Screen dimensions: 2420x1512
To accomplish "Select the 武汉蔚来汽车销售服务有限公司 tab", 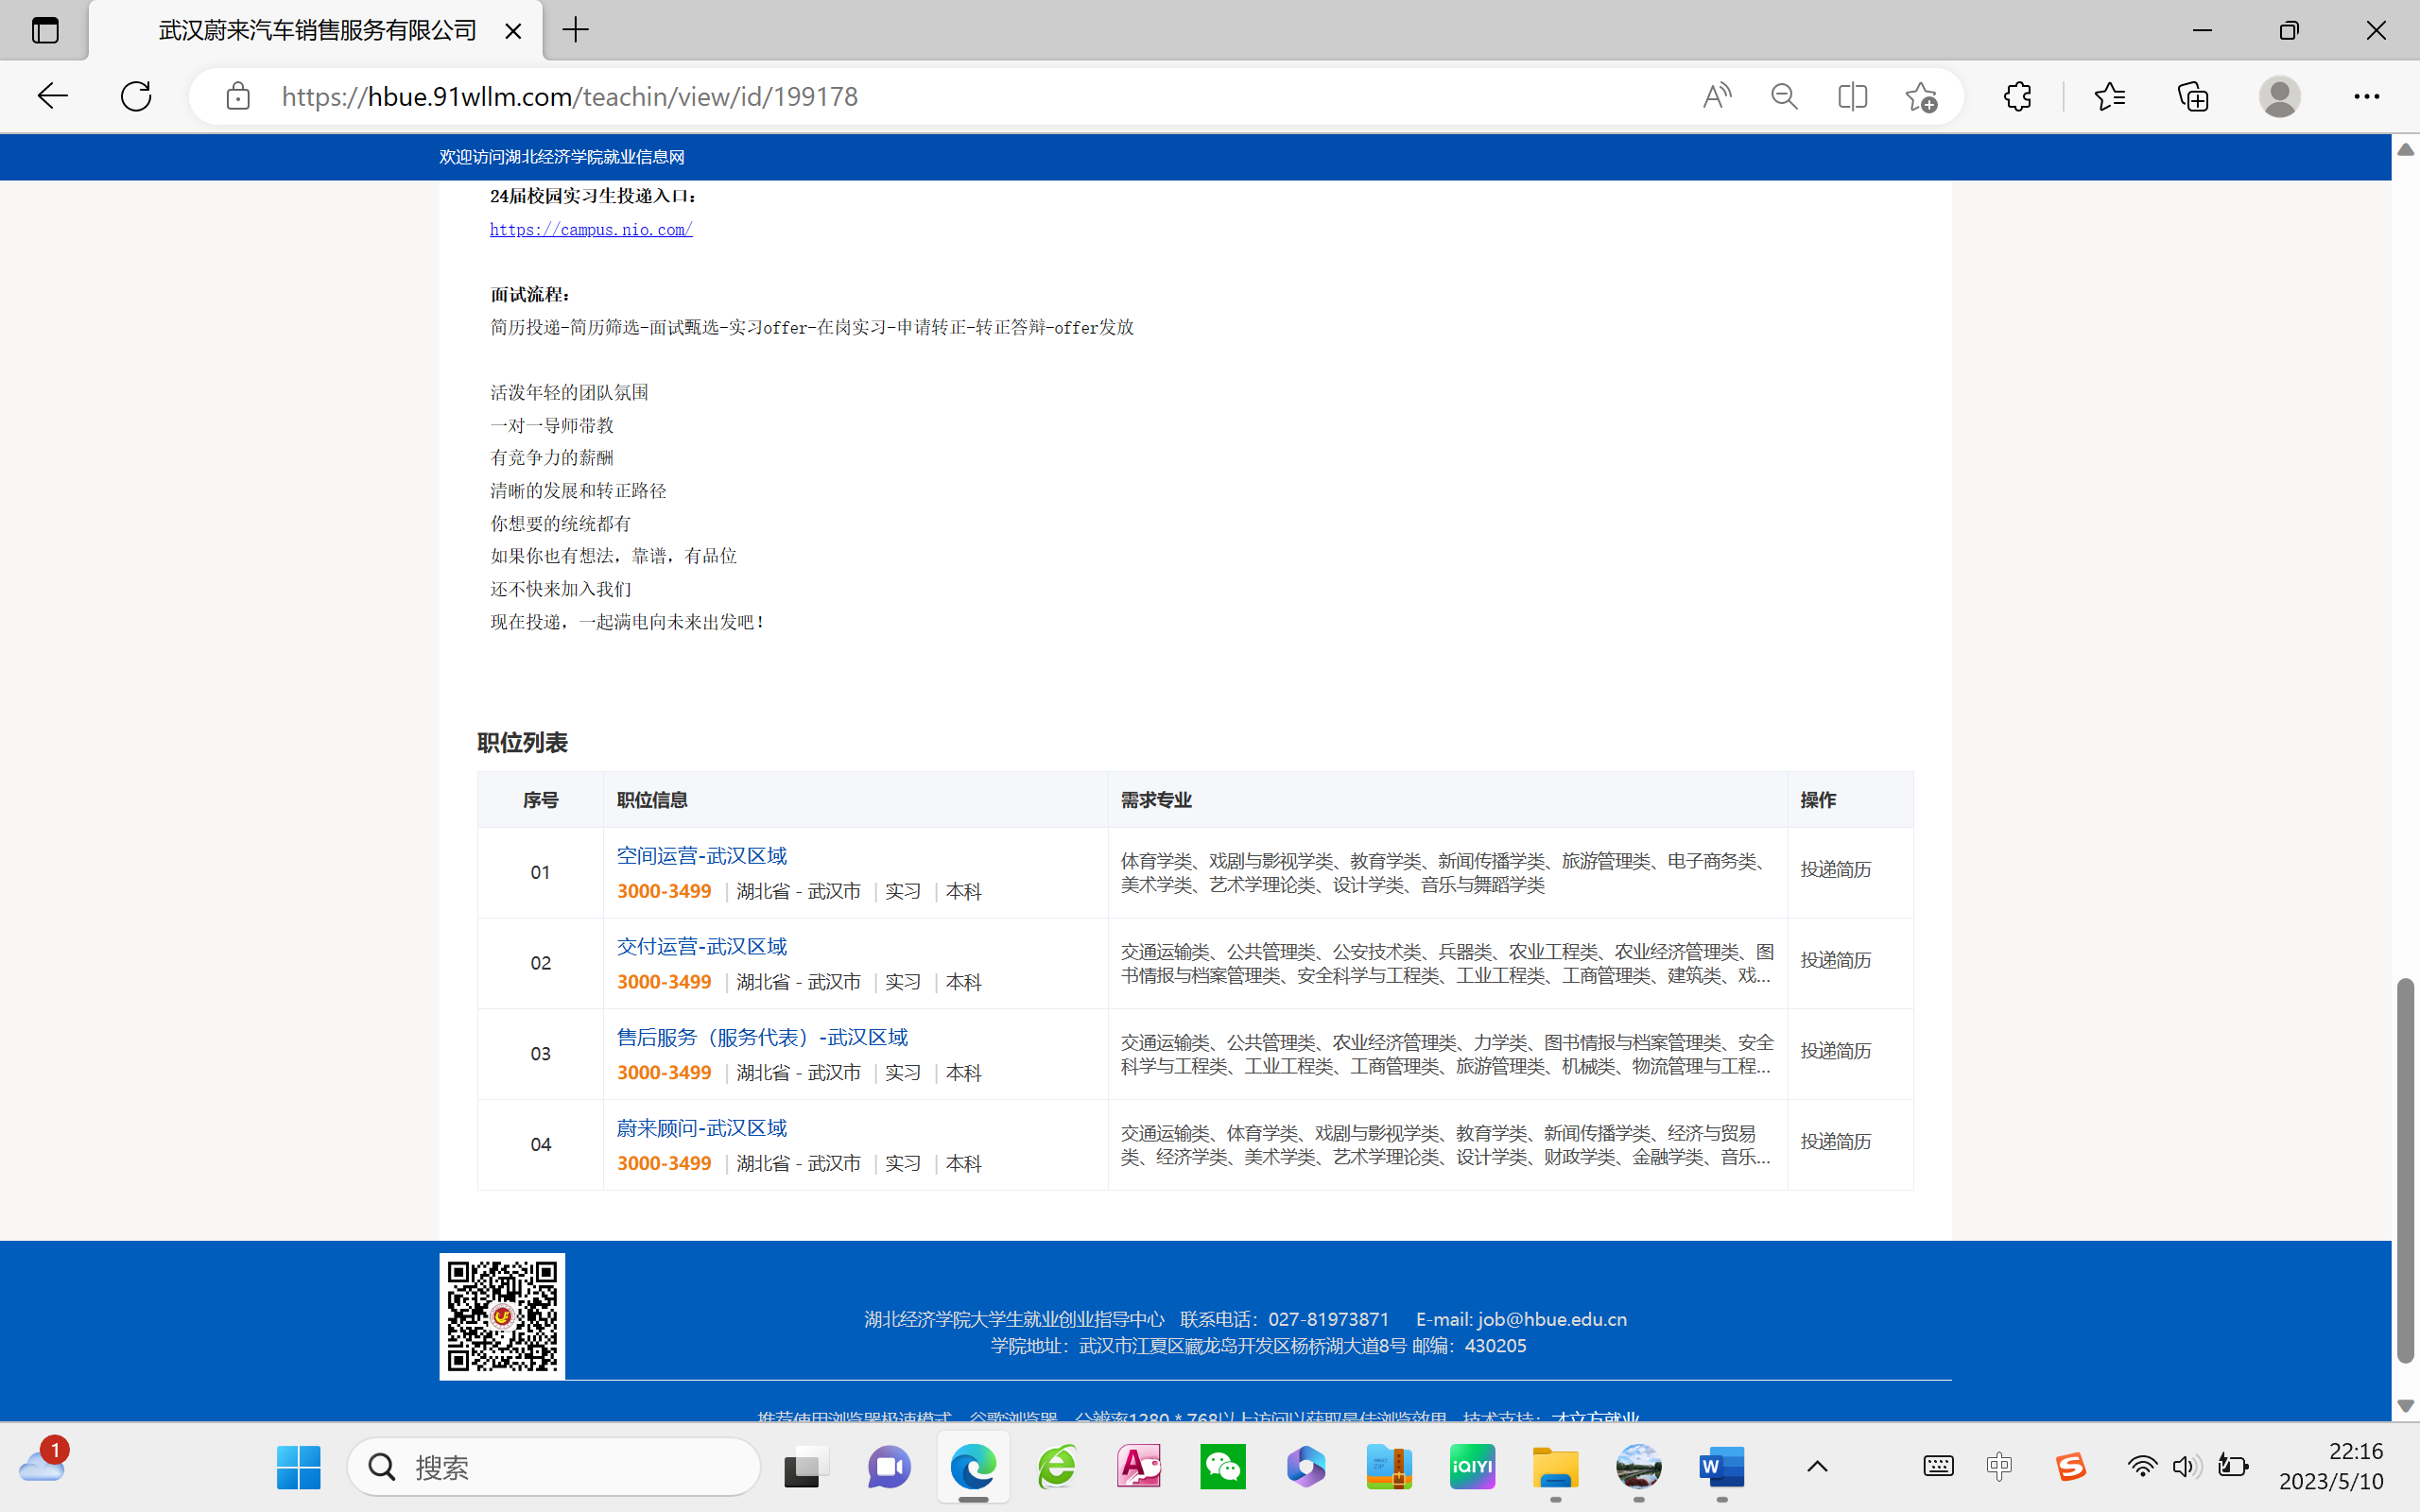I will (317, 30).
